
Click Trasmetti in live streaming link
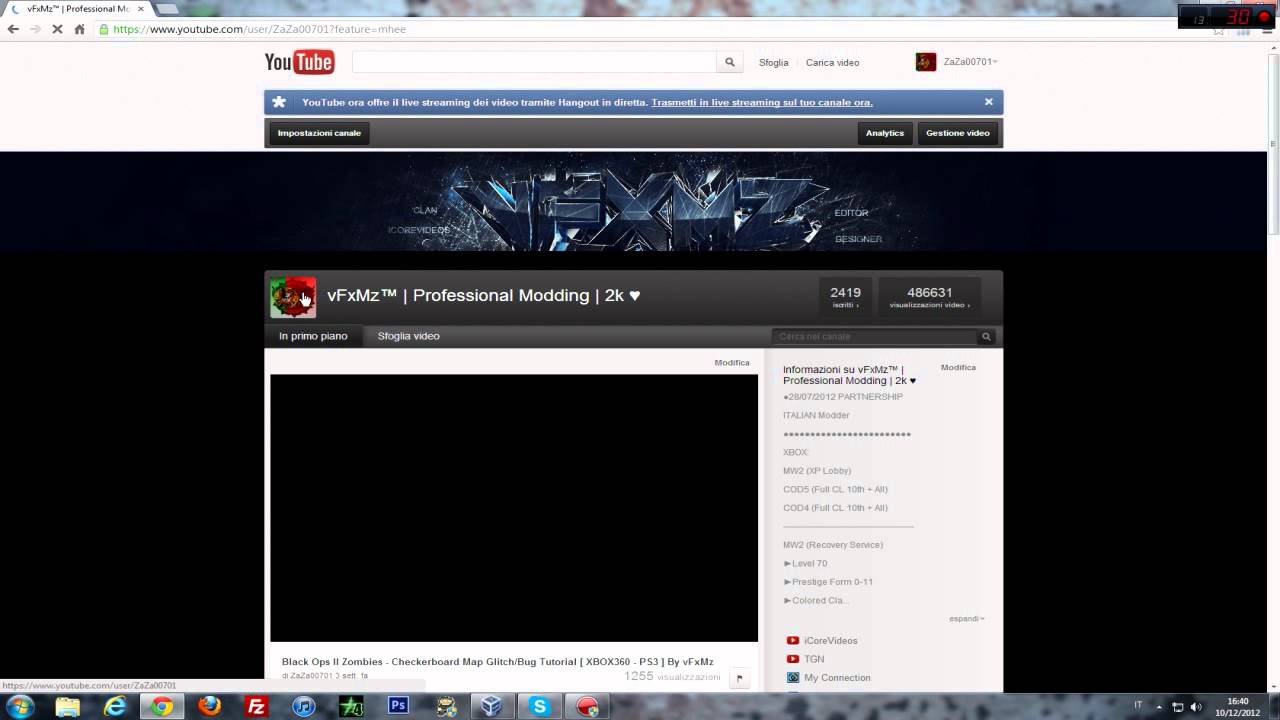click(762, 102)
